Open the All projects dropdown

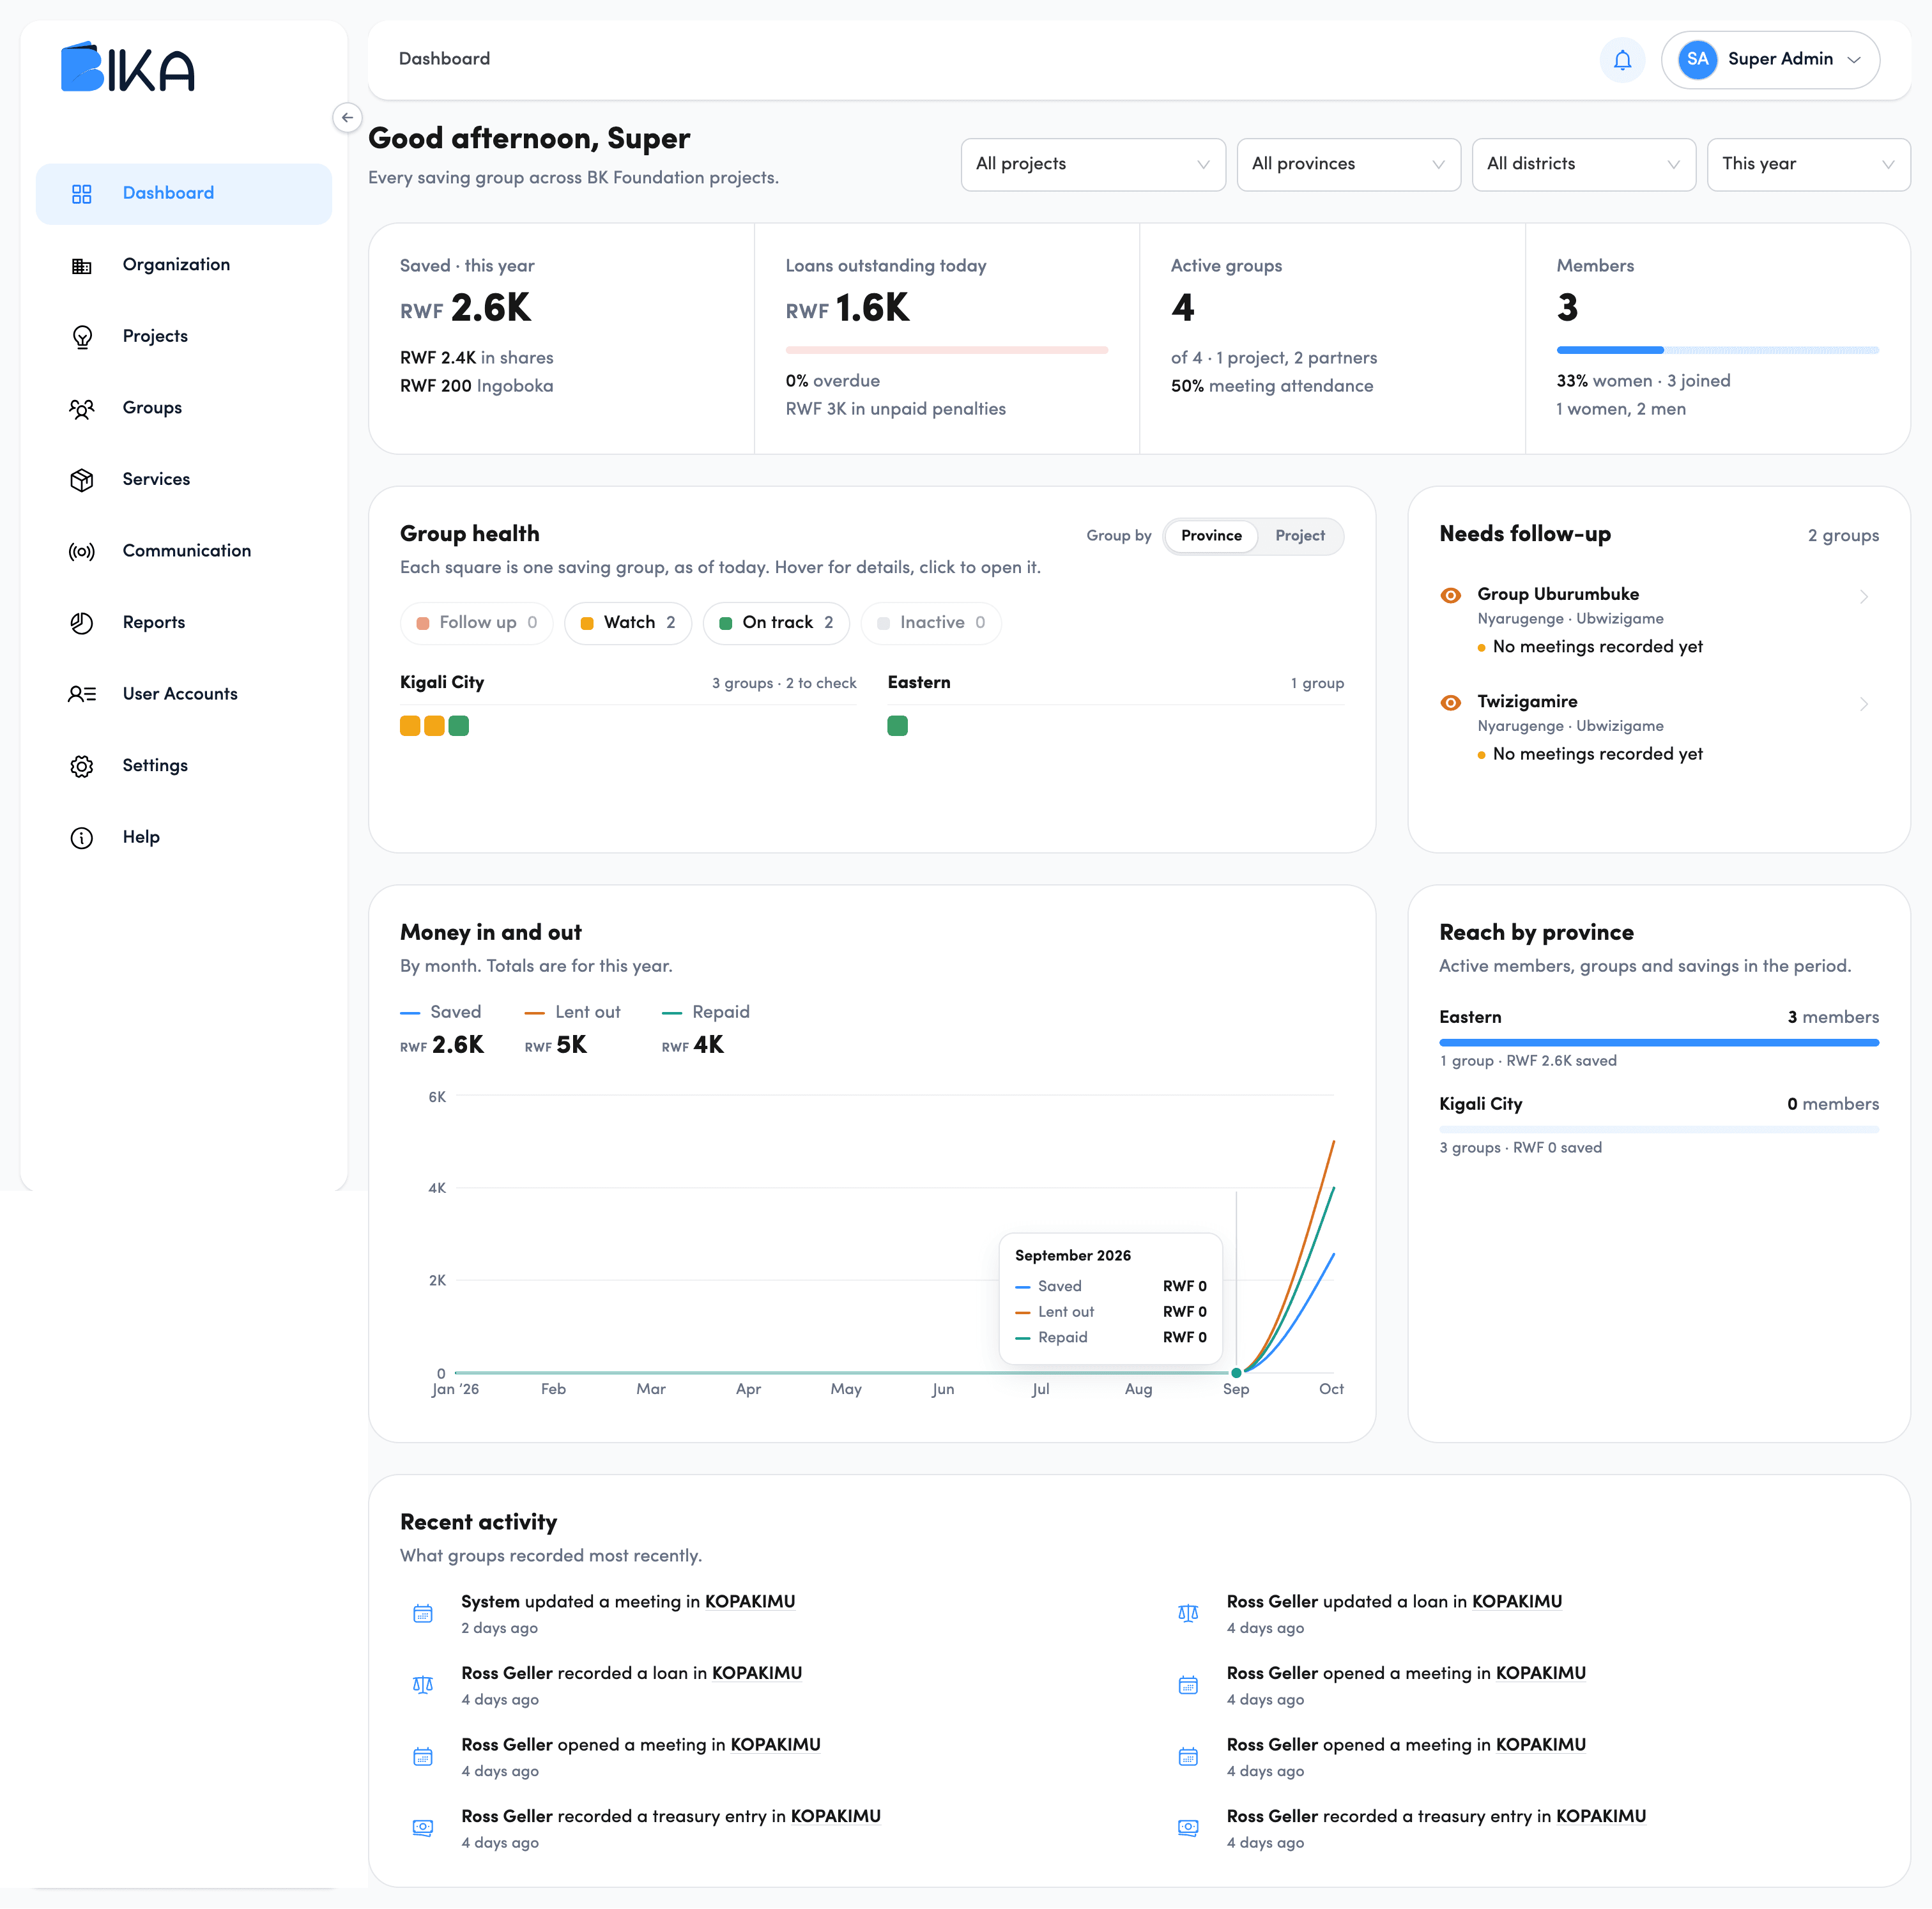tap(1093, 164)
